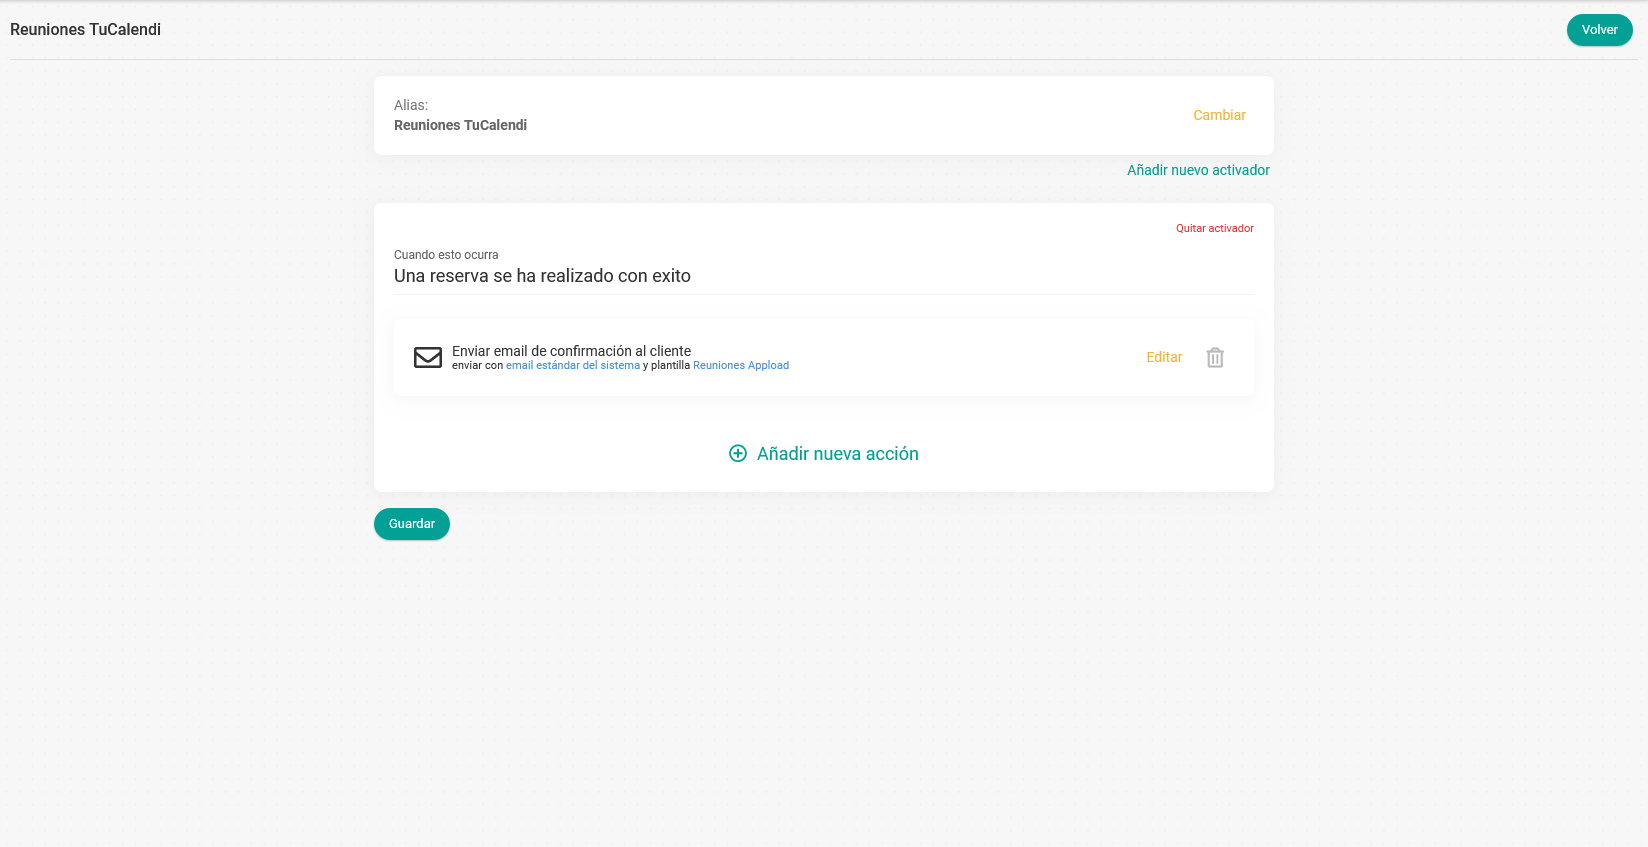The width and height of the screenshot is (1648, 847).
Task: Delete the email action with trash icon
Action: coord(1215,357)
